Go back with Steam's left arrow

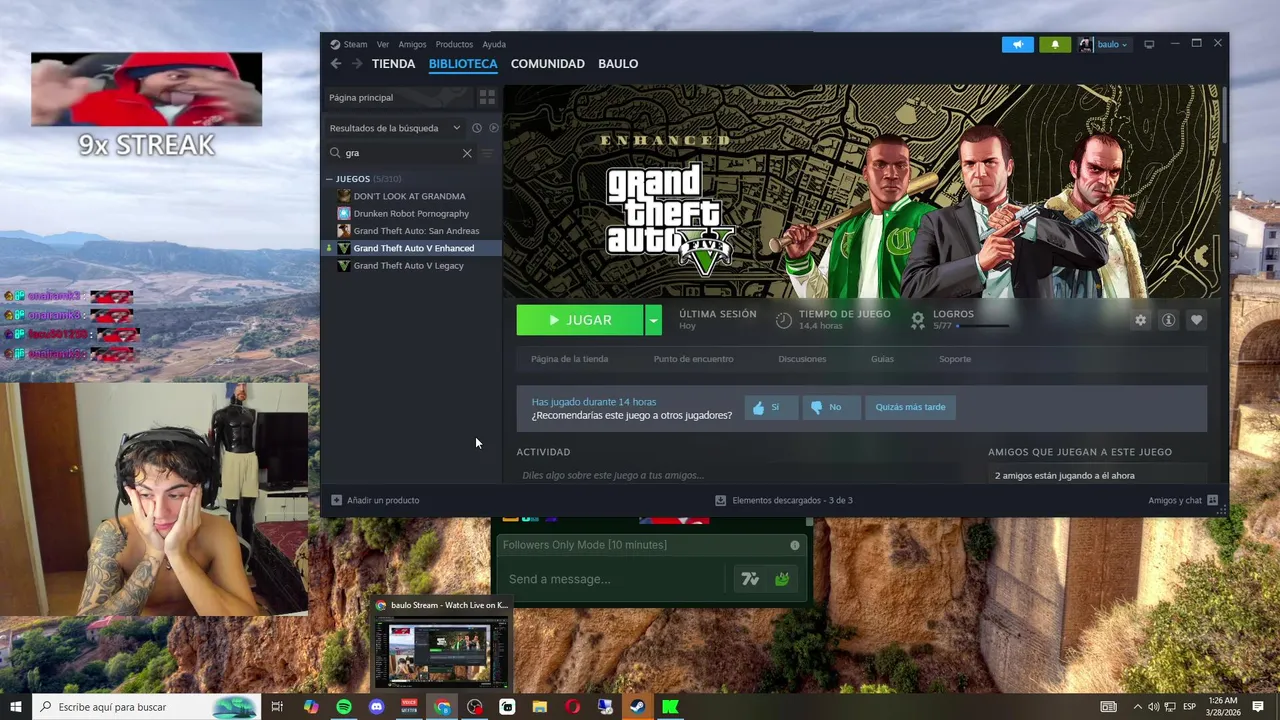tap(336, 63)
